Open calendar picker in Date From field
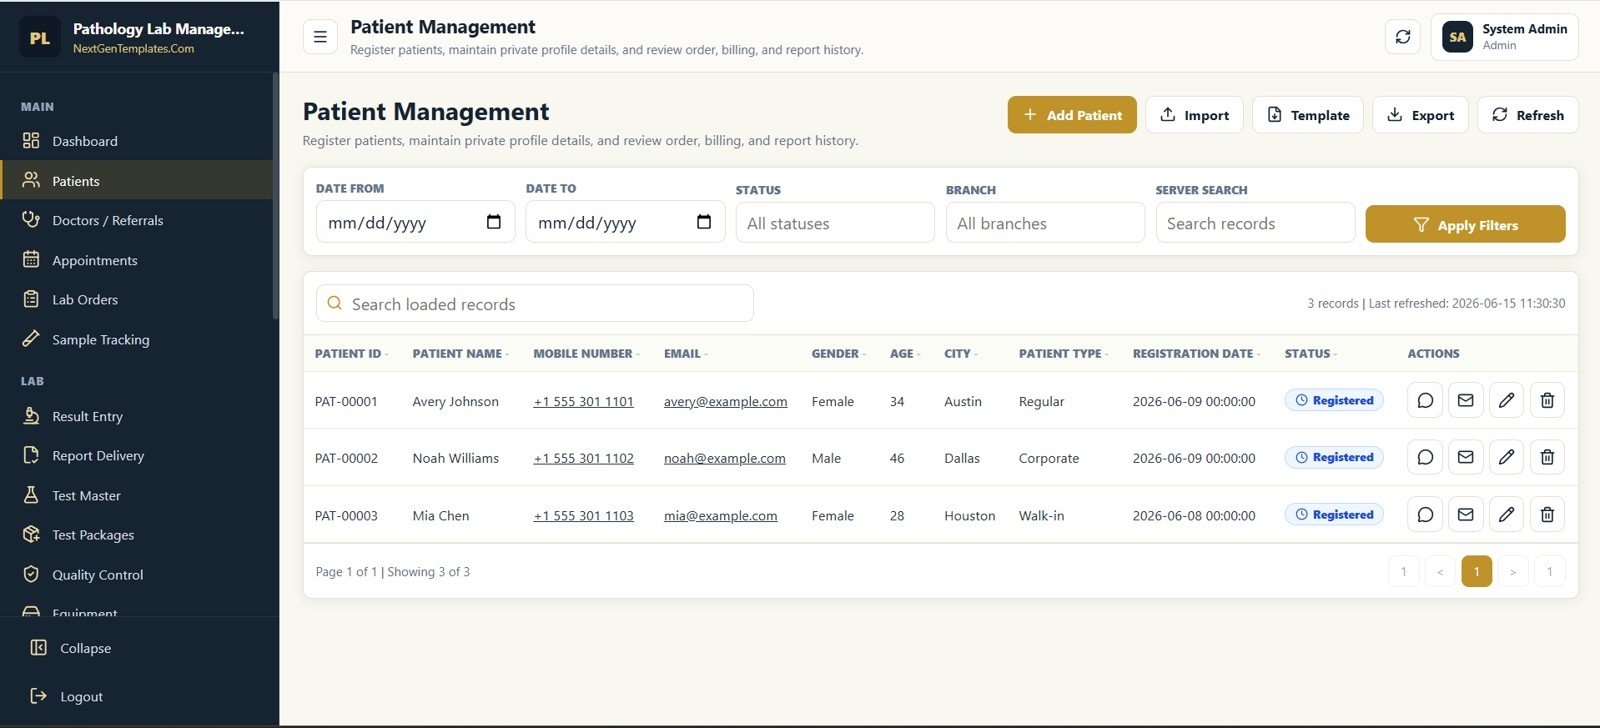Viewport: 1600px width, 728px height. pyautogui.click(x=494, y=222)
